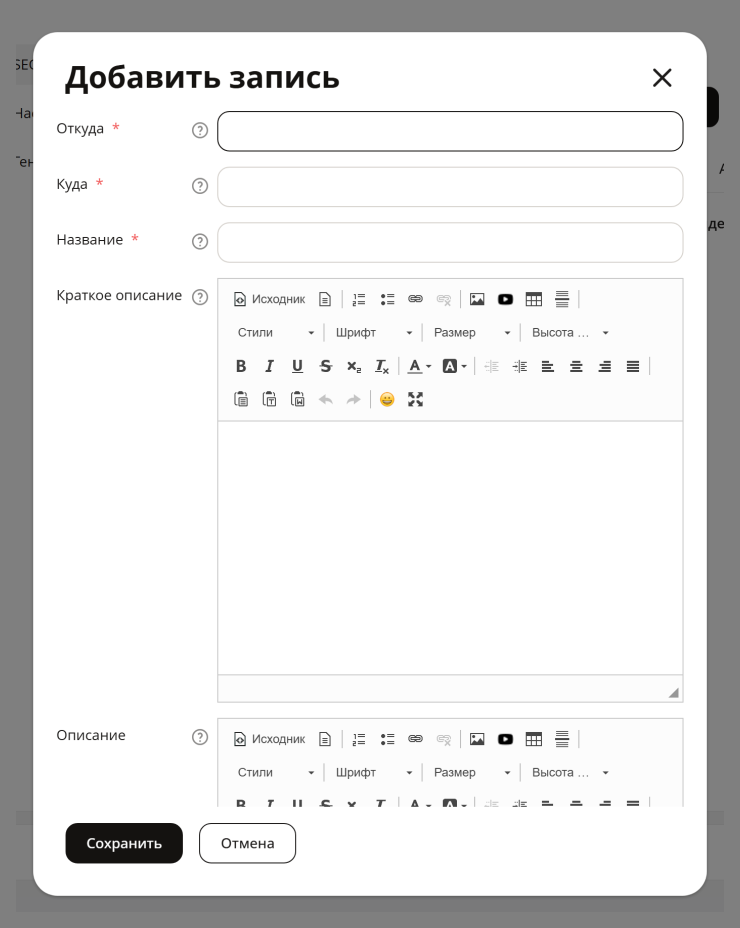
Task: Insert emoji smiley in Краткое описание editor
Action: click(387, 399)
